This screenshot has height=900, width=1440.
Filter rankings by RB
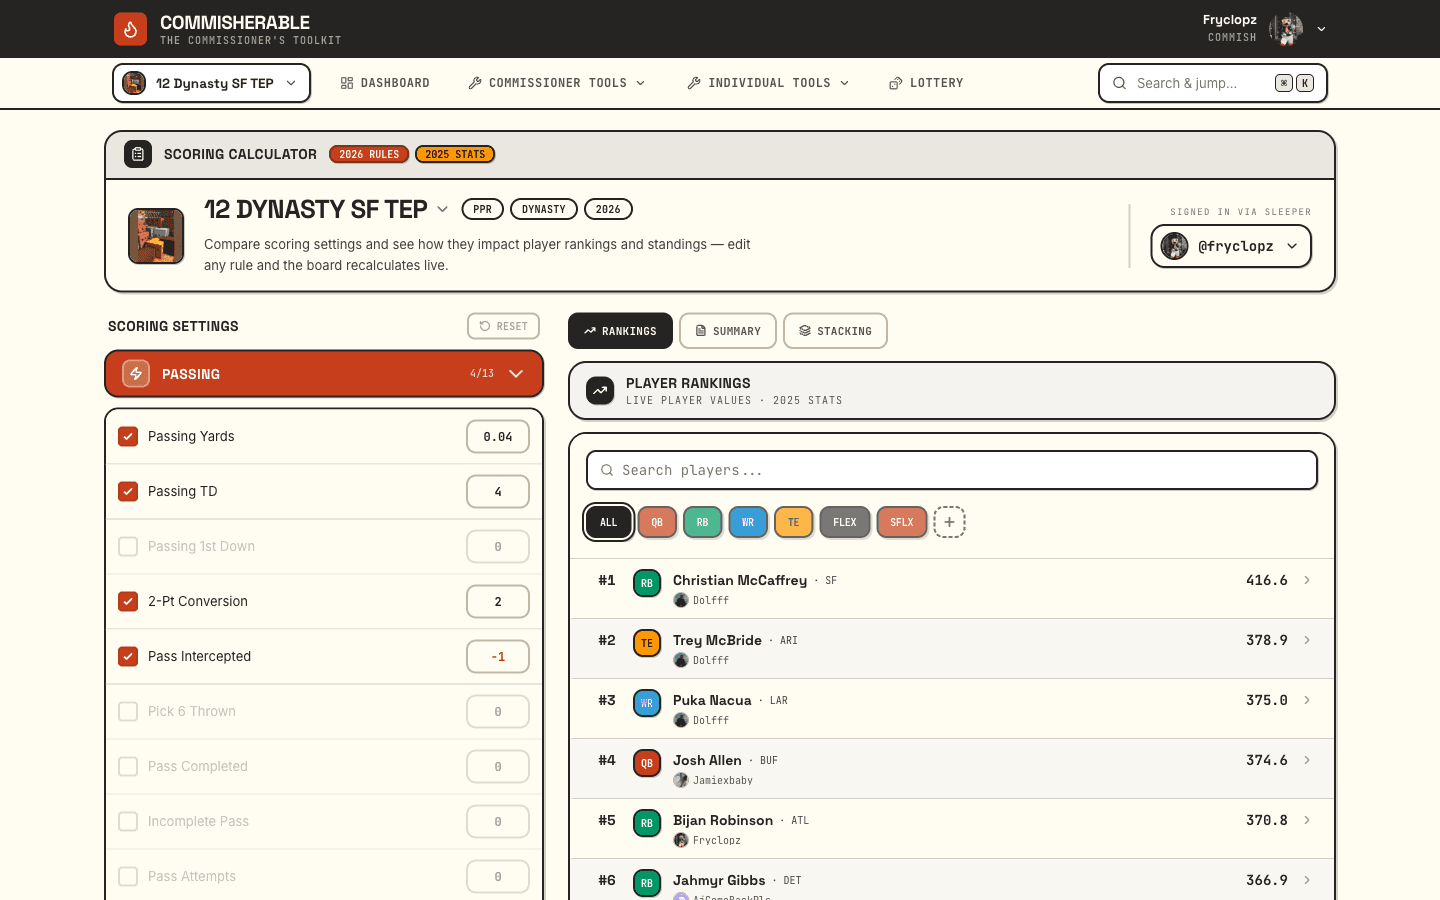point(702,522)
